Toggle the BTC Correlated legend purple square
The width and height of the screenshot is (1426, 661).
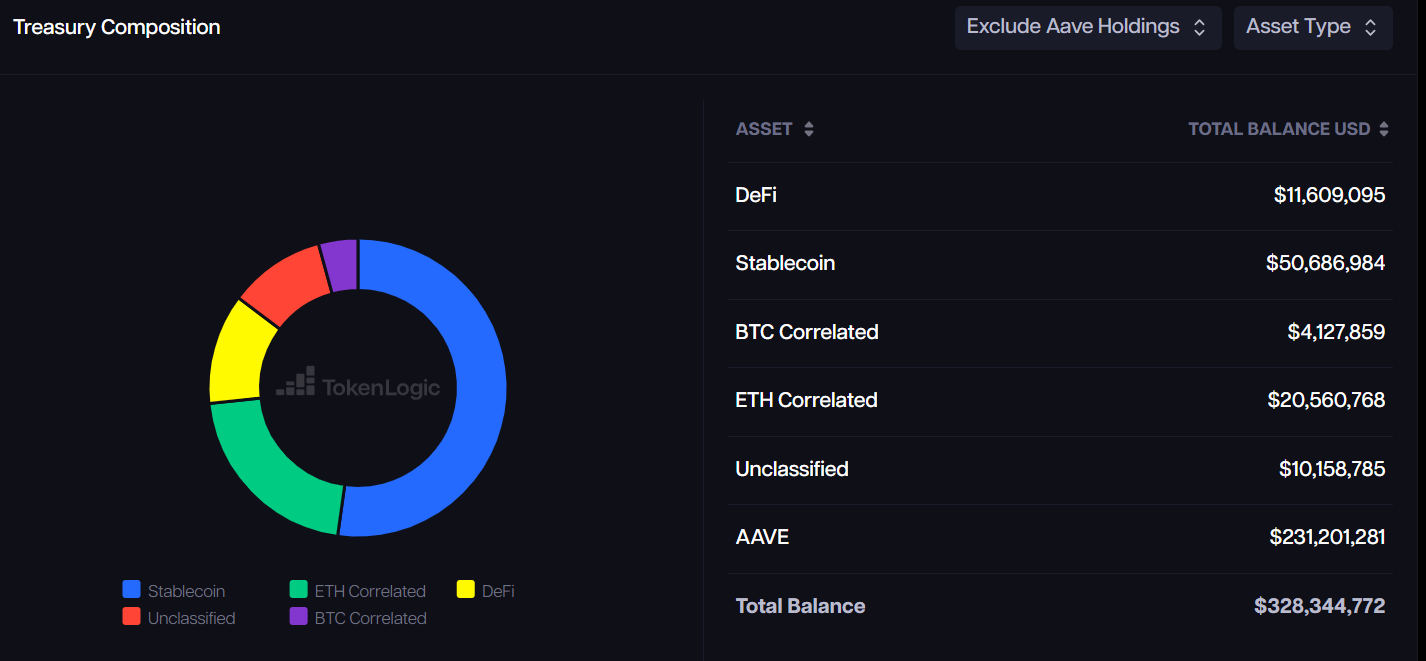click(298, 617)
